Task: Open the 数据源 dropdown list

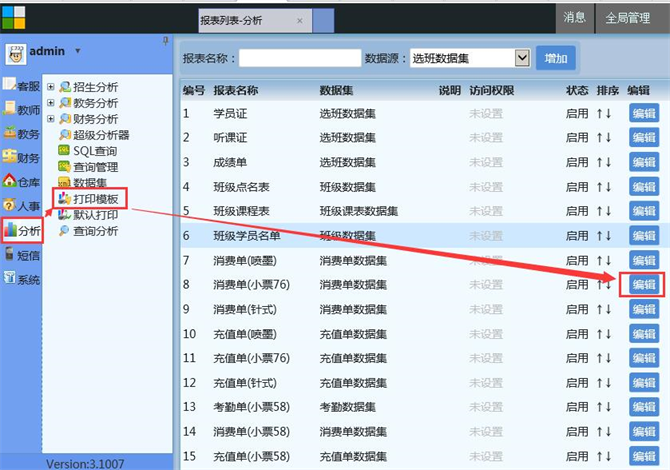Action: pyautogui.click(x=521, y=59)
